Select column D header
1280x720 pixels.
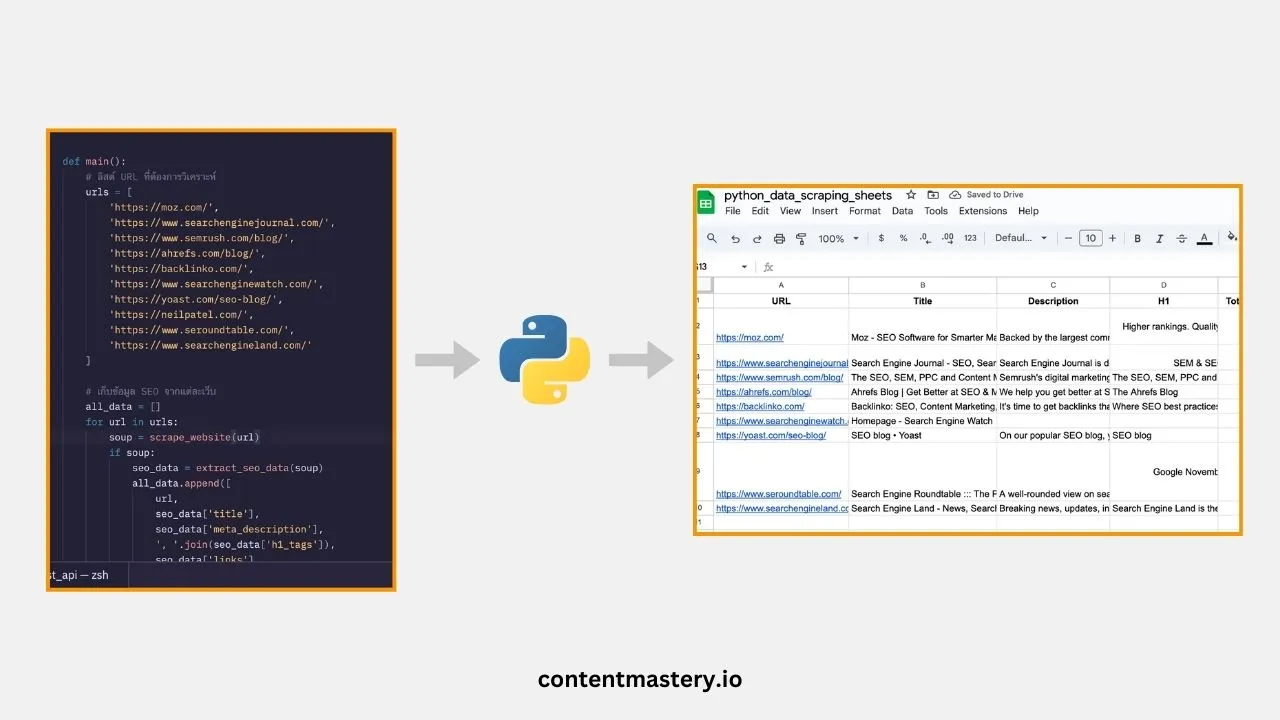pos(1164,285)
